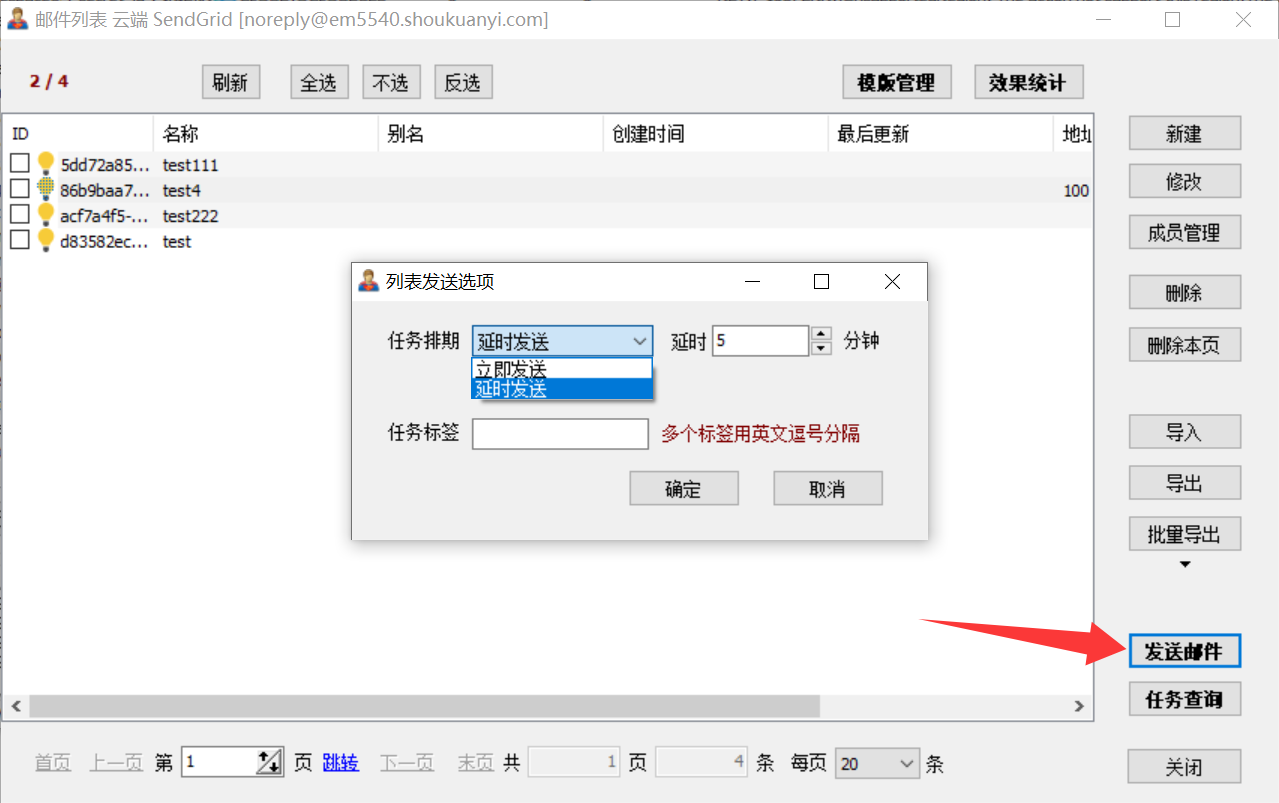Check the box for list test111
Screen dimensions: 1279x803
pyautogui.click(x=20, y=163)
